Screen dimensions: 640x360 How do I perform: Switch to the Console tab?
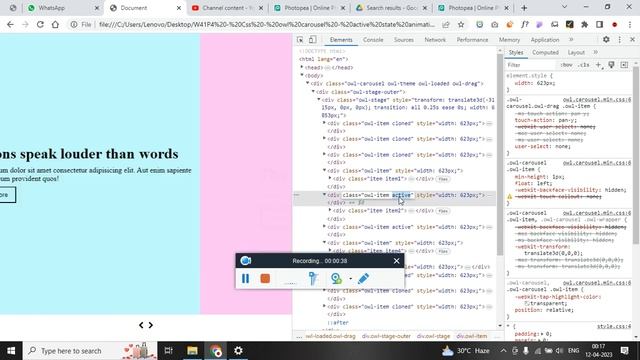pos(373,40)
